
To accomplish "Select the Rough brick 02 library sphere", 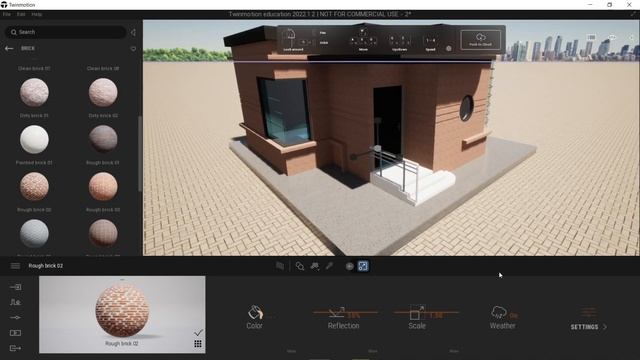I will tap(34, 187).
